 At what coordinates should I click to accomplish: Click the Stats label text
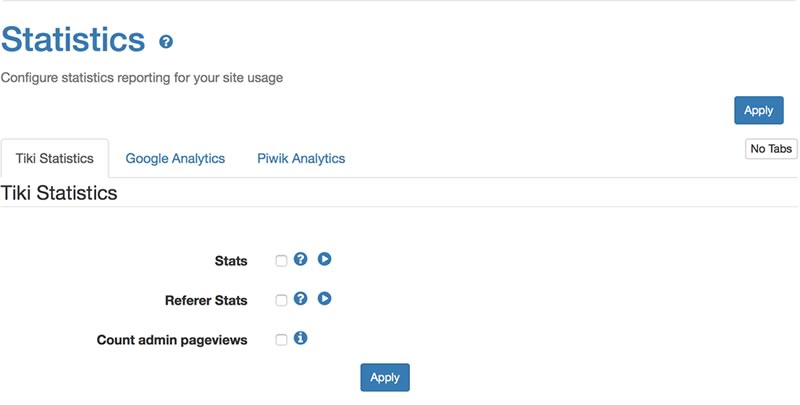pos(231,261)
